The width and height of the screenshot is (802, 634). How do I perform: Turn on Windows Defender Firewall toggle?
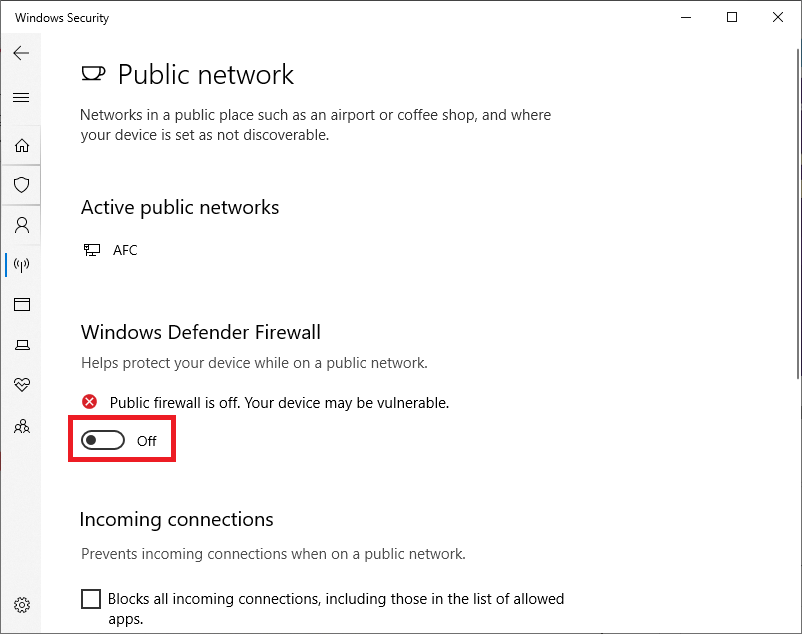click(103, 441)
